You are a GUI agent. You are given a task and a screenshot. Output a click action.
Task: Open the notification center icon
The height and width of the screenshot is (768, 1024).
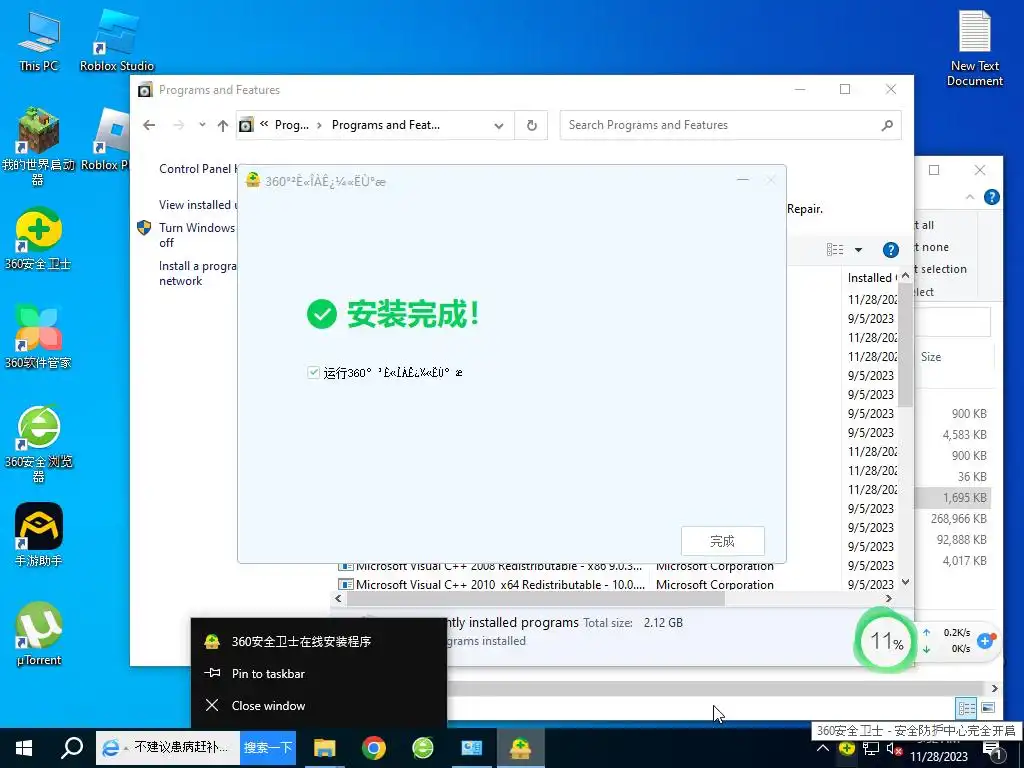tap(993, 750)
